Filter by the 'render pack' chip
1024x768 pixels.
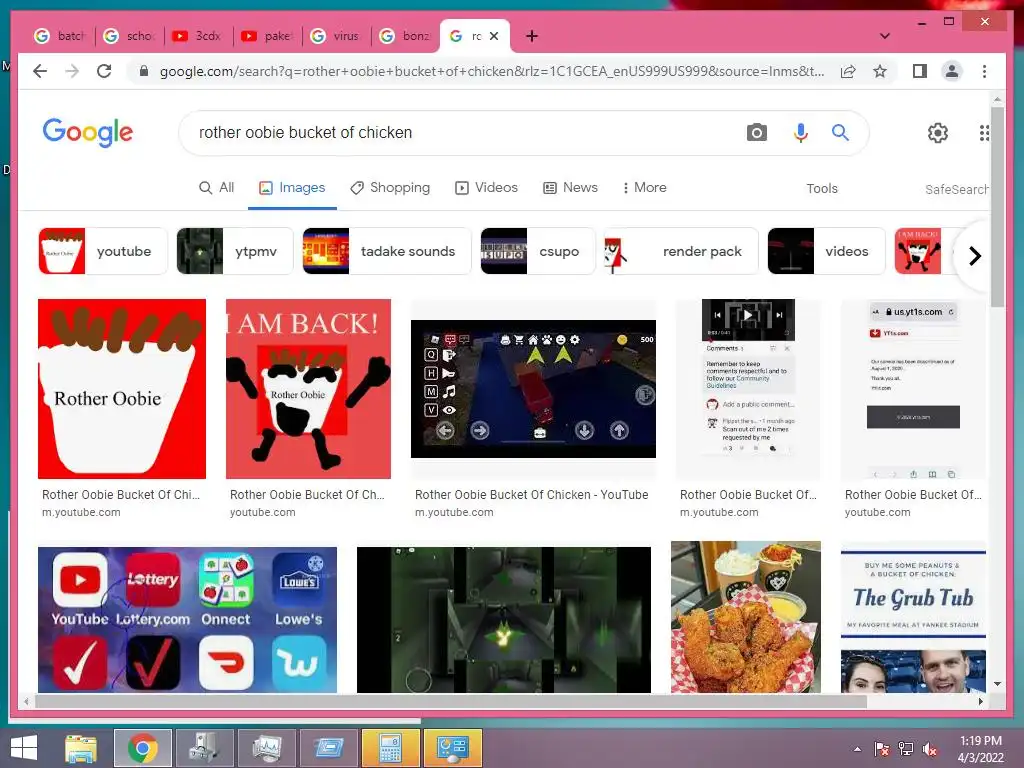coord(681,251)
